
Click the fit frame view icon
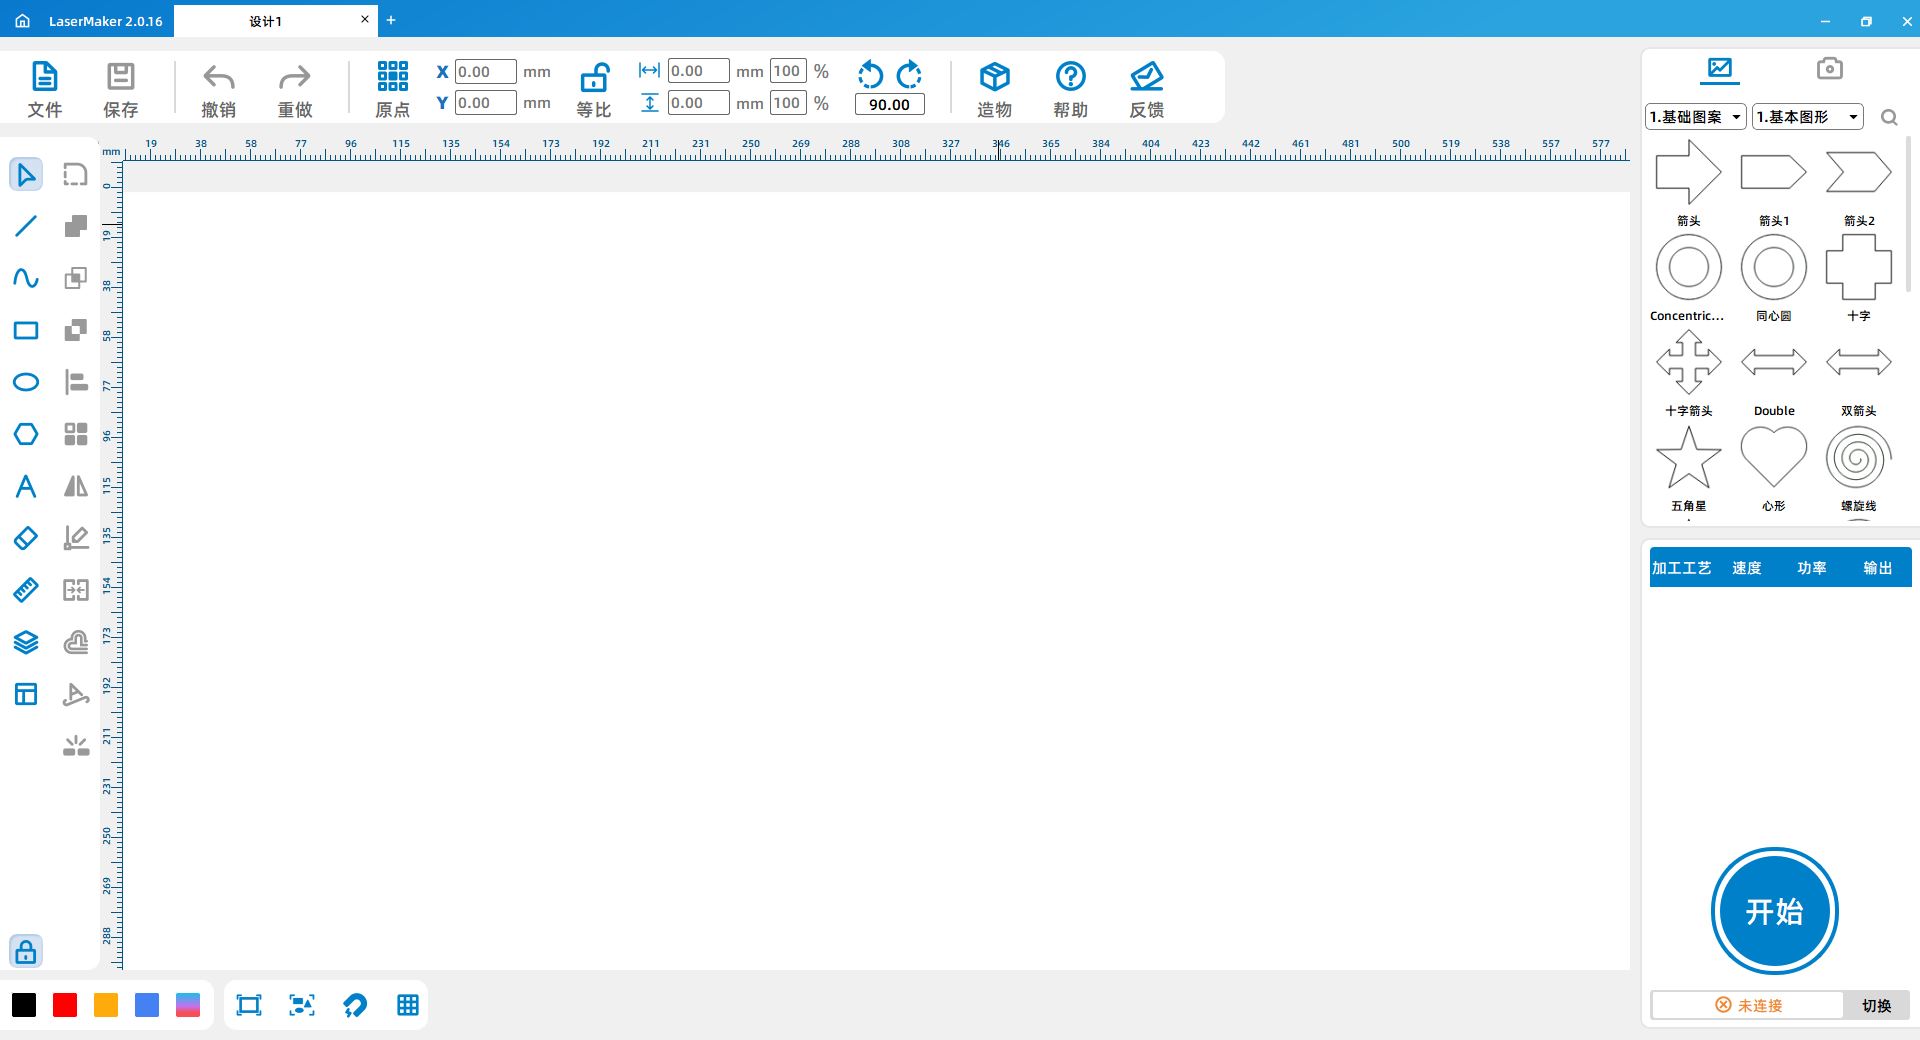pos(249,1005)
